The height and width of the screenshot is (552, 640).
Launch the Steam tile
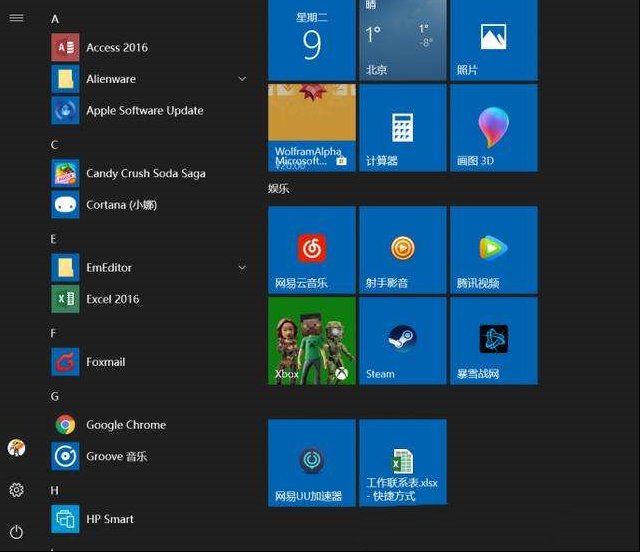403,341
